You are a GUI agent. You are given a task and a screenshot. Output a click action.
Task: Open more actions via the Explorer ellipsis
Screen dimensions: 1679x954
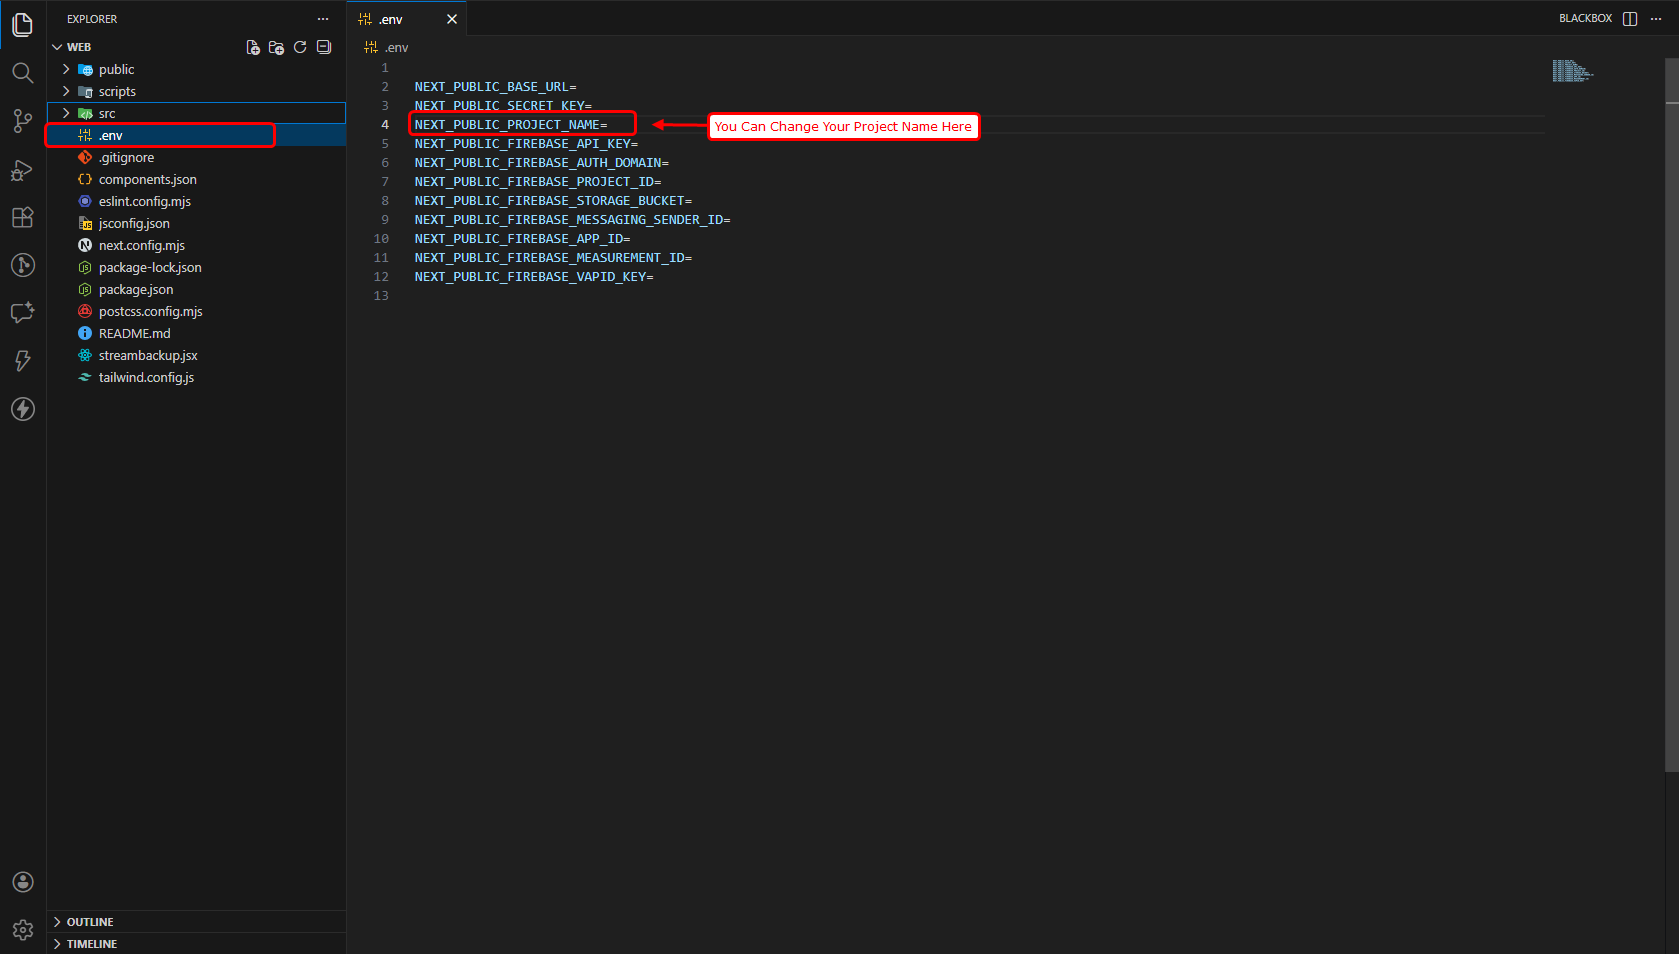(x=322, y=18)
